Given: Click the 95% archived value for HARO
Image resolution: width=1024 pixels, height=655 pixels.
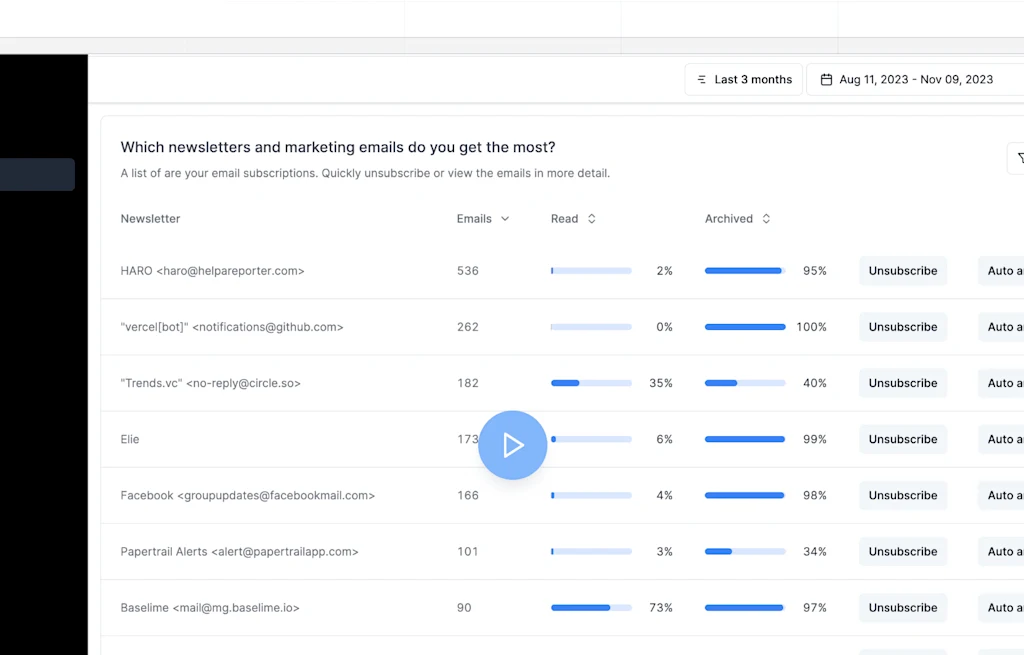Looking at the screenshot, I should [x=814, y=270].
